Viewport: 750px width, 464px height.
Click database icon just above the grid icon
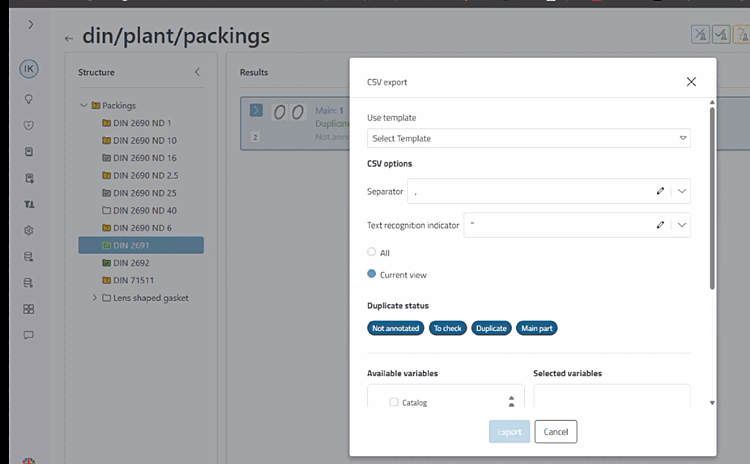[x=29, y=283]
